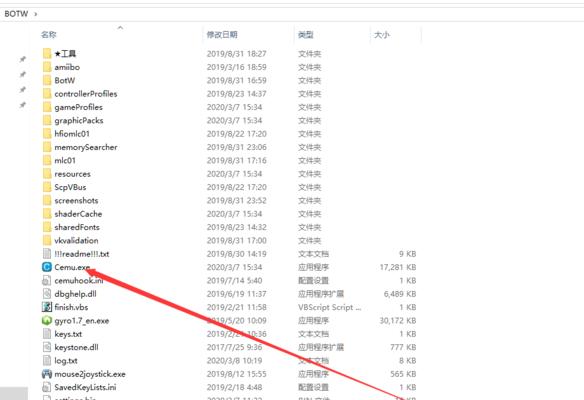This screenshot has height=400, width=584.
Task: Sort by the 大小 column header
Action: (x=382, y=35)
